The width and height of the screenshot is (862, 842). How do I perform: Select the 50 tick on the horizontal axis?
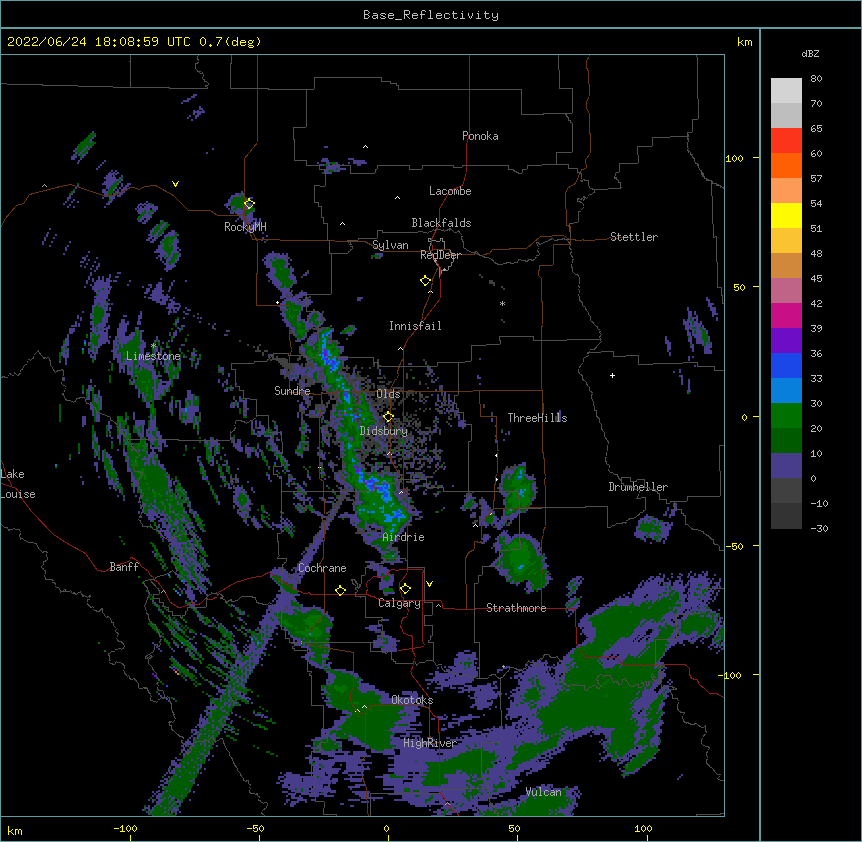(513, 829)
